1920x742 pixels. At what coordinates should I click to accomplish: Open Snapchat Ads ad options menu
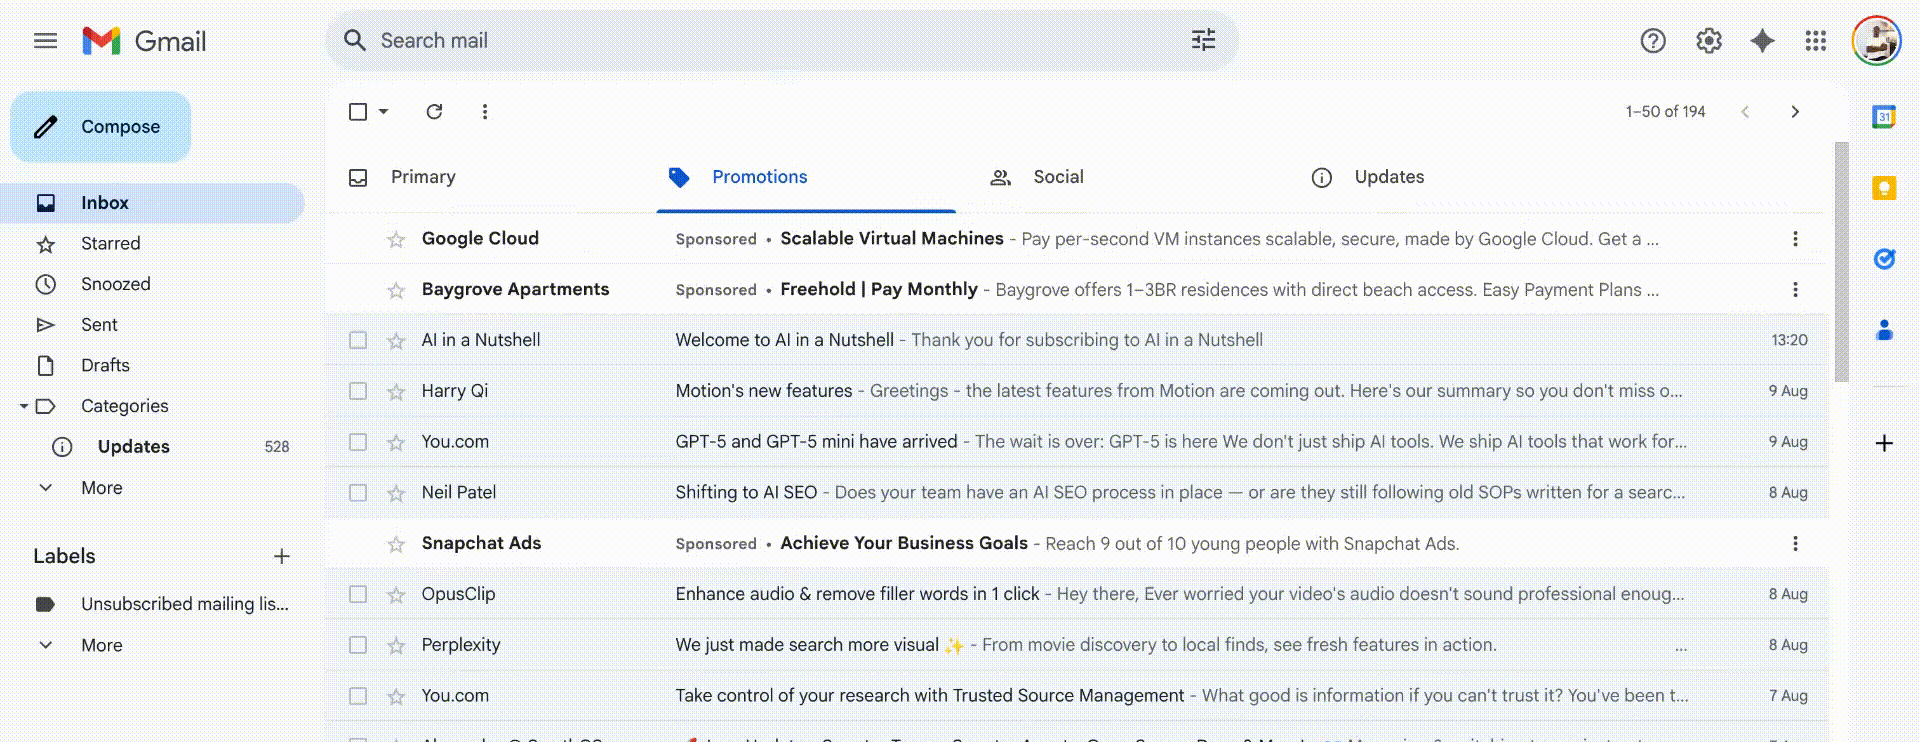coord(1795,544)
